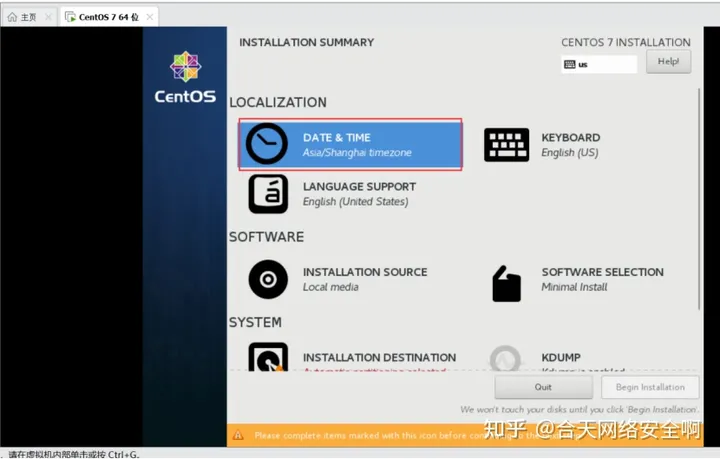Click home icon in the 主页 tab
Viewport: 720px width, 459px height.
[x=12, y=17]
